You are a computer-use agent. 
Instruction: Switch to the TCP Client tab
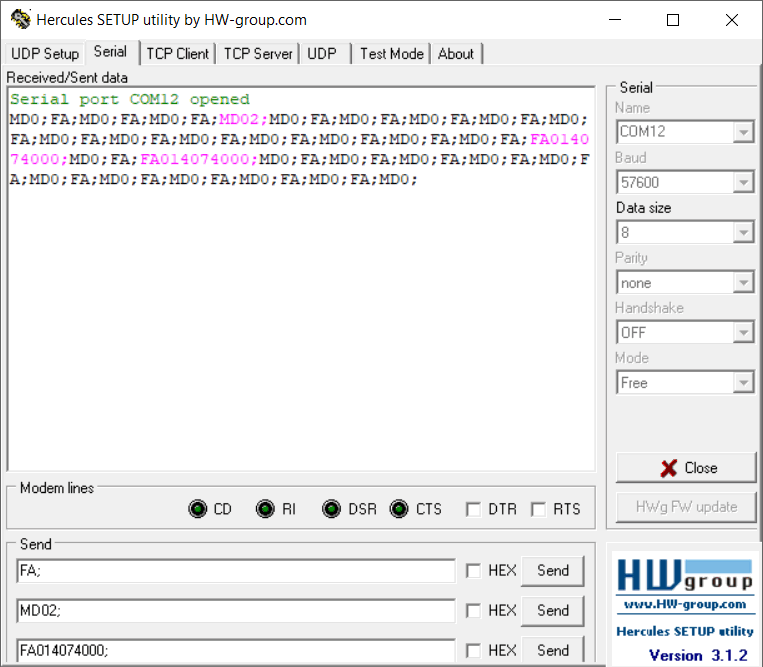click(x=178, y=54)
